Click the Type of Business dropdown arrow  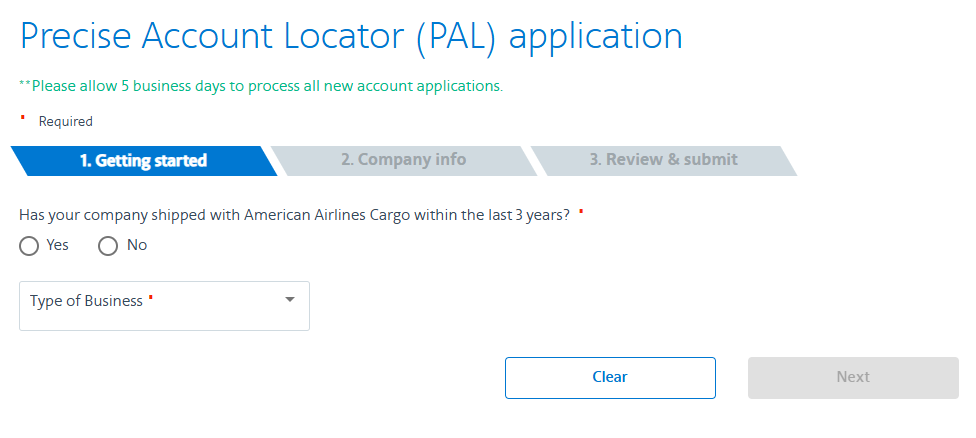[290, 299]
